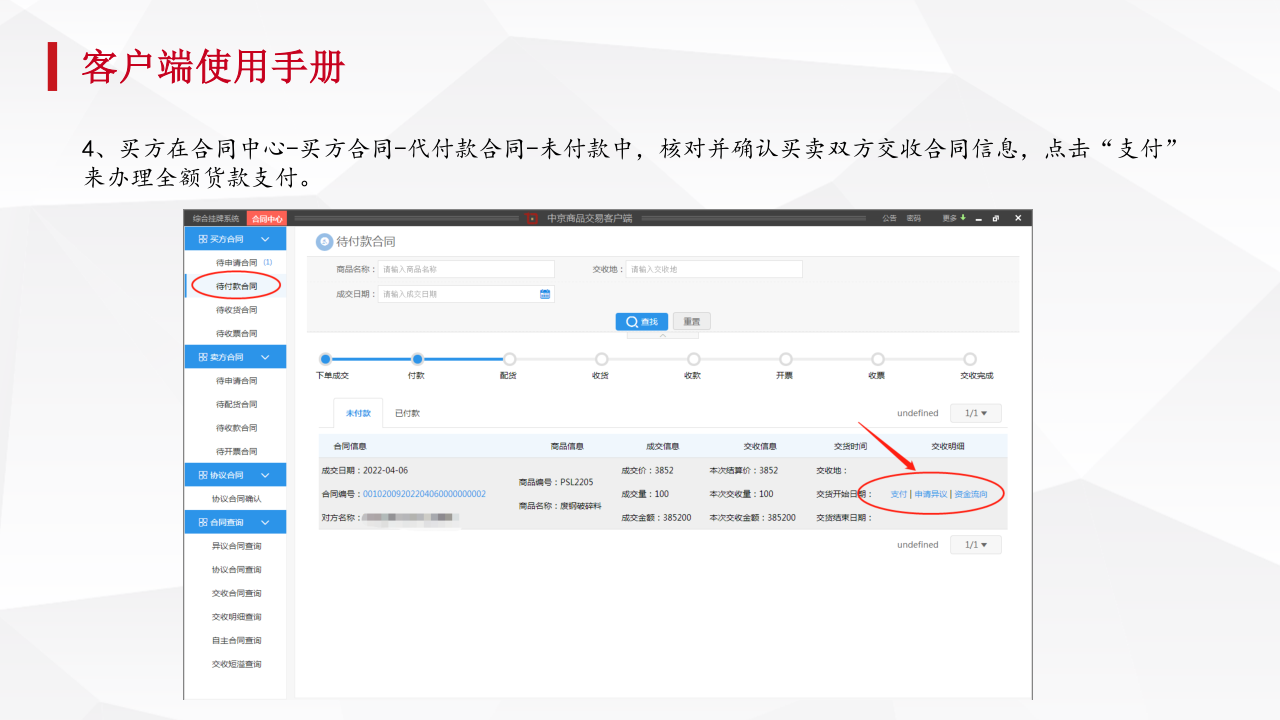Click the 合同信息 column header

(350, 446)
